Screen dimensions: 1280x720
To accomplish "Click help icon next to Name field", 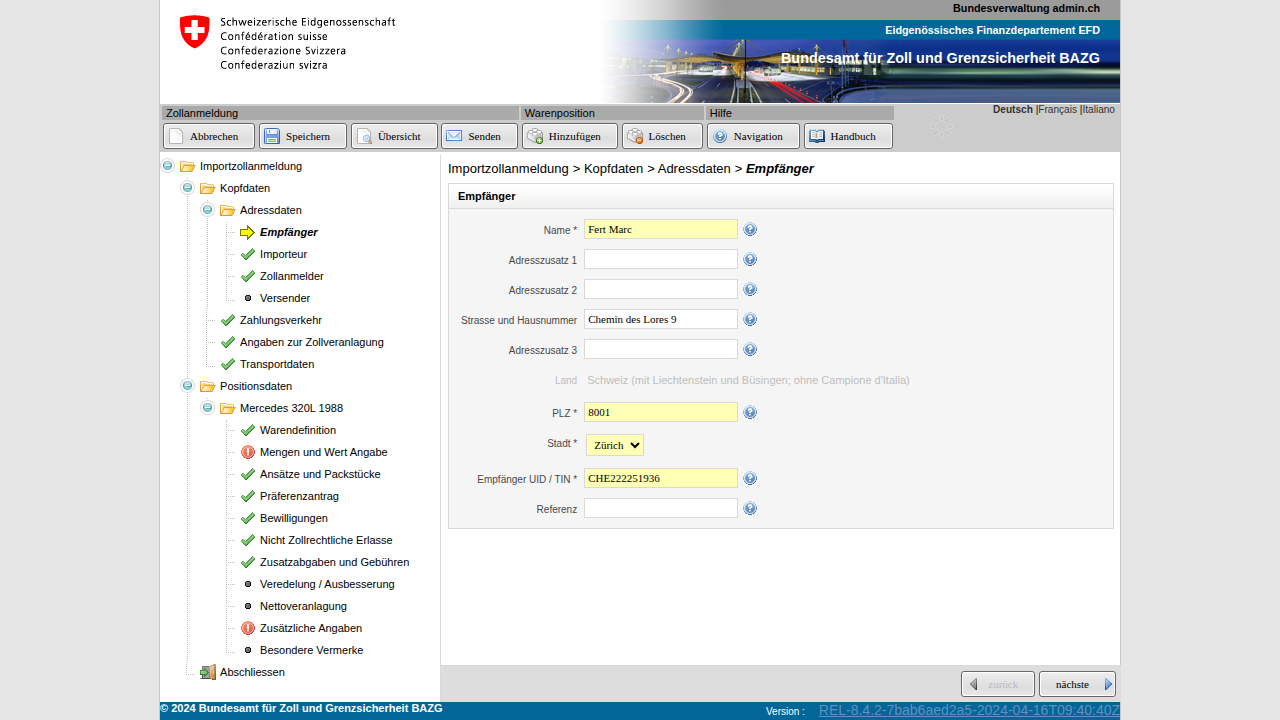I will coord(750,230).
